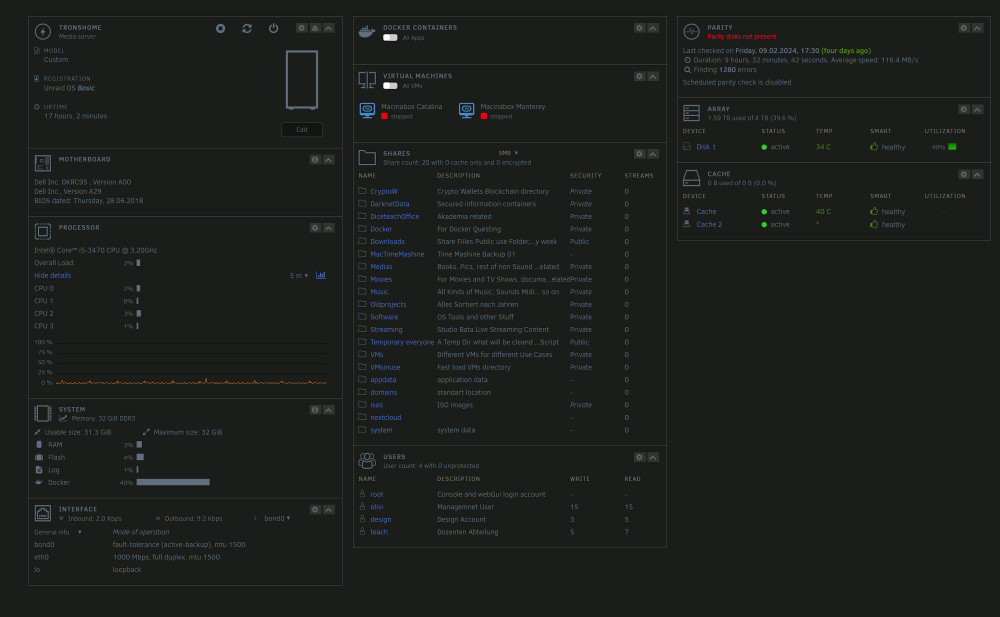Click the power off icon in server header
This screenshot has height=617, width=1000.
[274, 28]
